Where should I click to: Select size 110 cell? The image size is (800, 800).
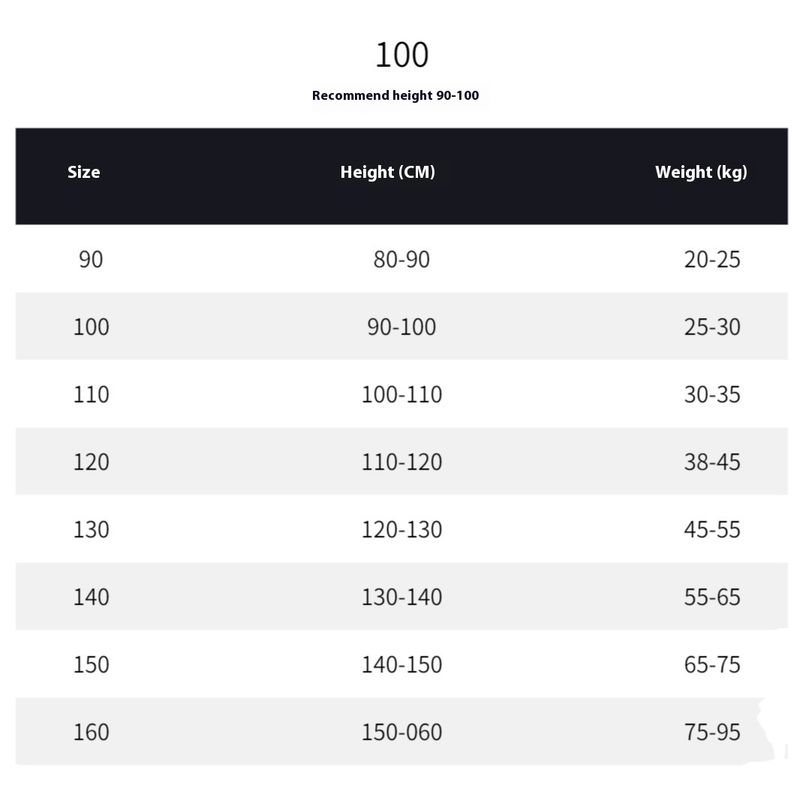click(x=91, y=395)
